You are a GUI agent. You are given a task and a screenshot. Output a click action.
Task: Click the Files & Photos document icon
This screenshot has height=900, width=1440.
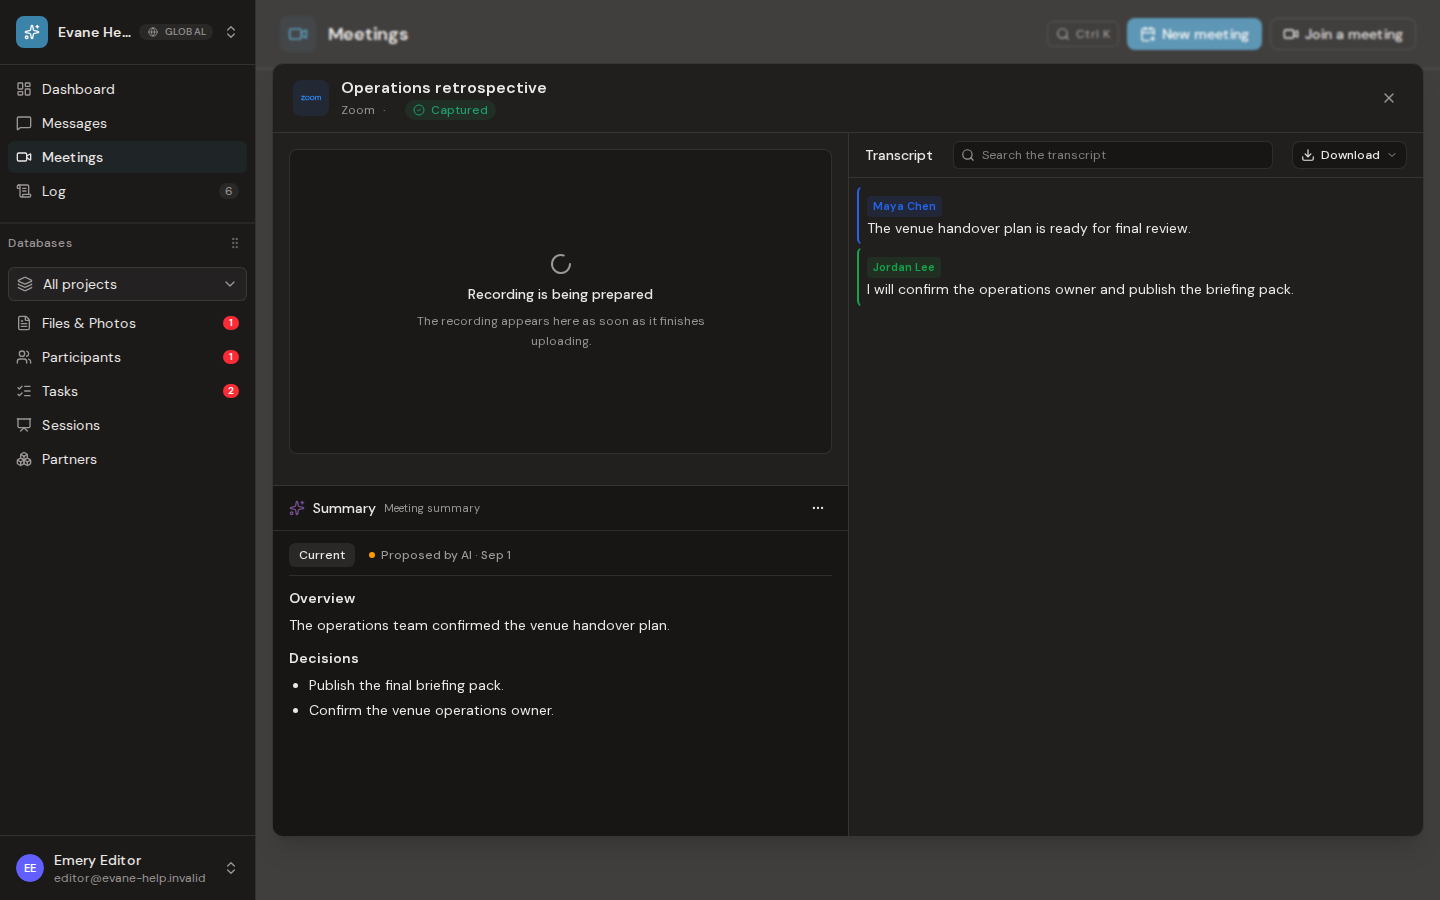(24, 323)
